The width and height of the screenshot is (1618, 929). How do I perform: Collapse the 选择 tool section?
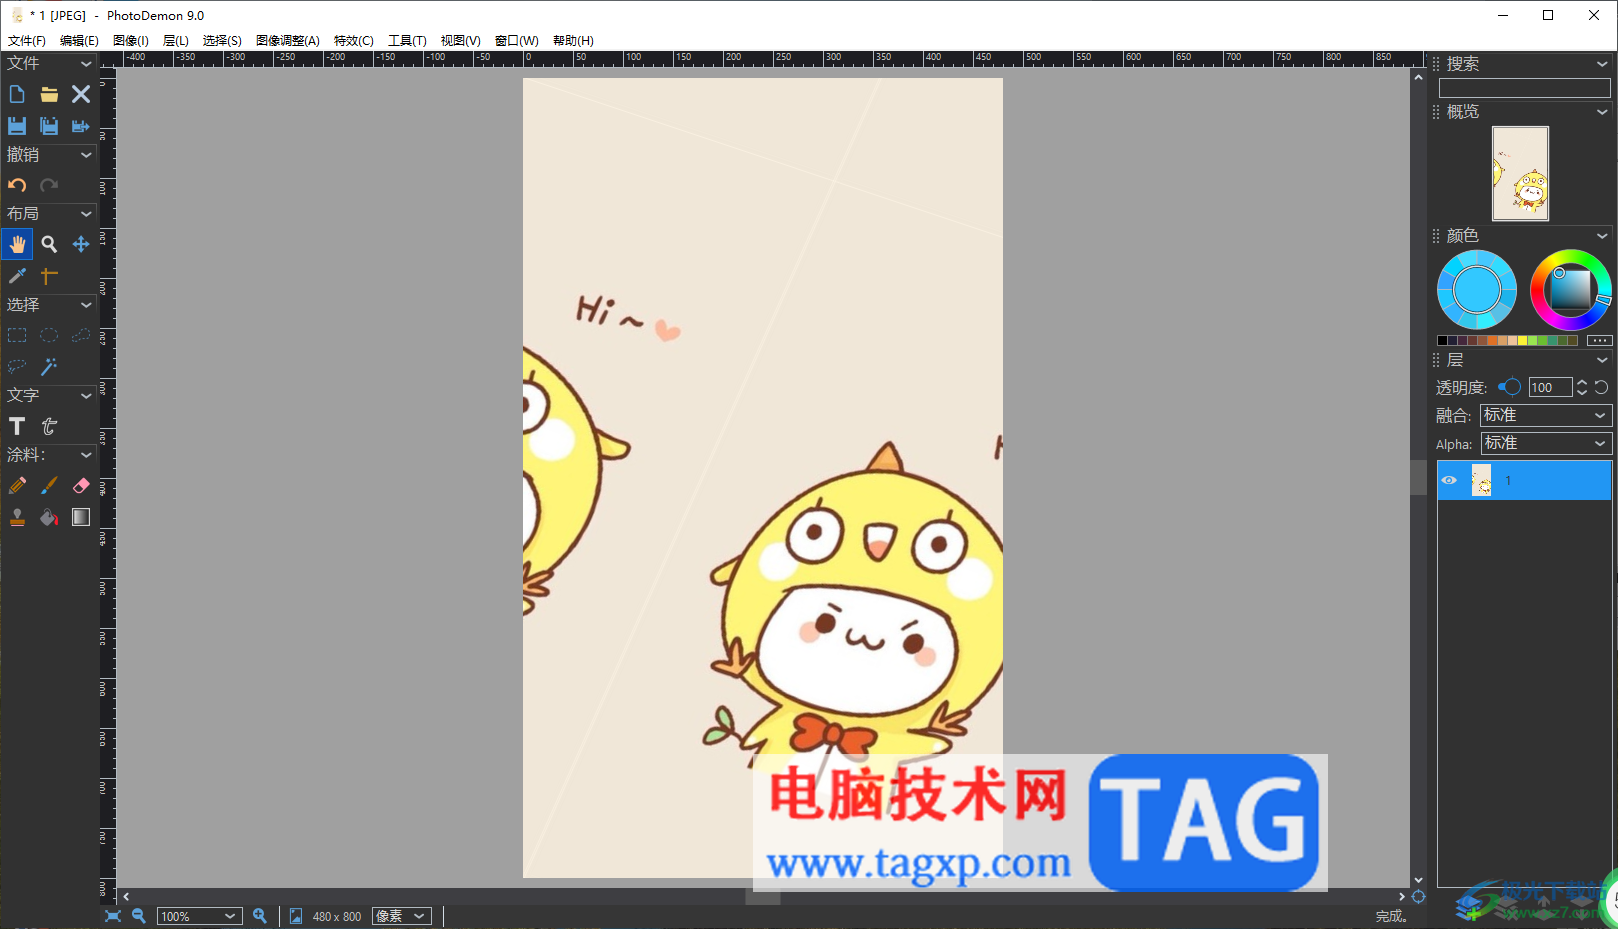point(86,305)
